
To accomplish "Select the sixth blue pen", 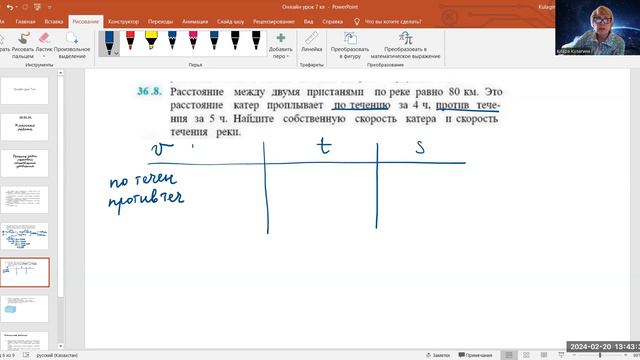I will point(214,40).
